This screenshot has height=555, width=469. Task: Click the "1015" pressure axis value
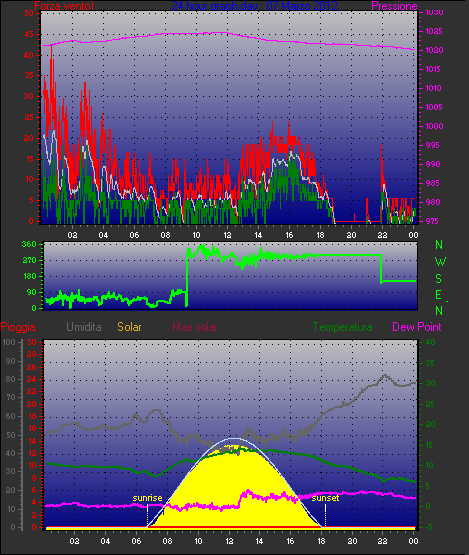click(433, 69)
